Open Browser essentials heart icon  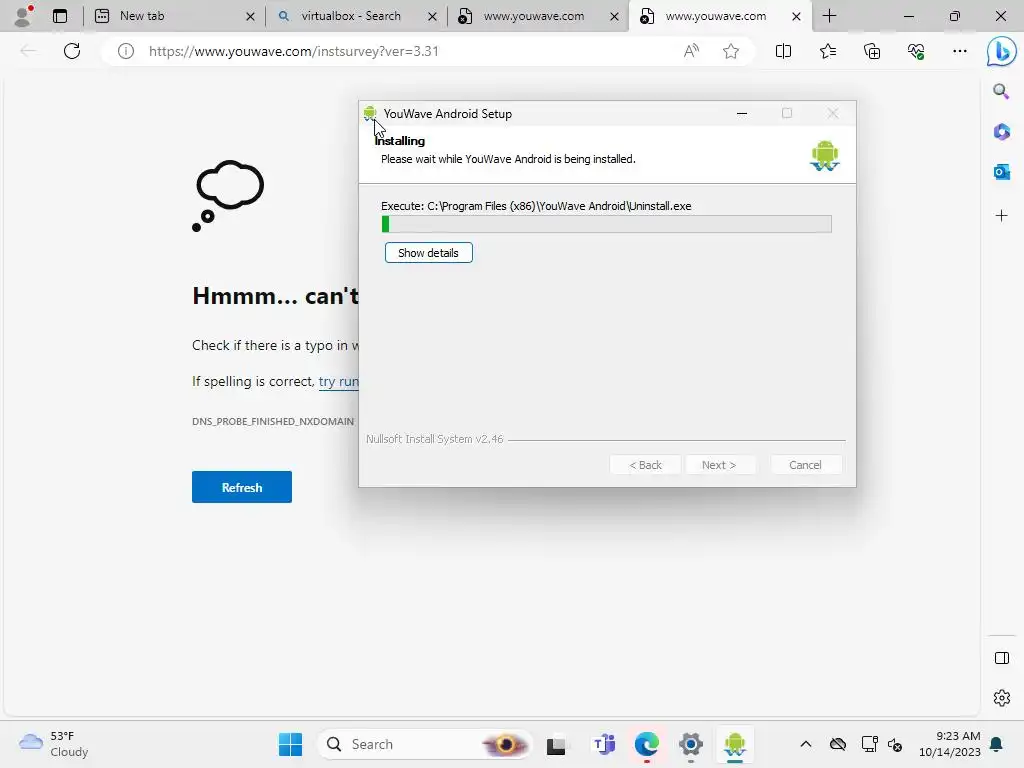click(916, 51)
